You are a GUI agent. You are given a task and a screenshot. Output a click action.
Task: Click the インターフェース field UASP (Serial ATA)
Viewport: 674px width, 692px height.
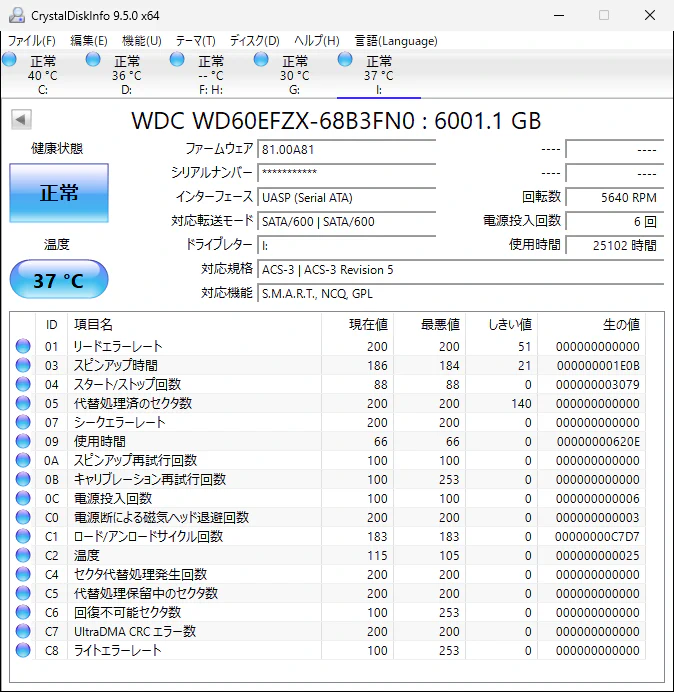346,197
